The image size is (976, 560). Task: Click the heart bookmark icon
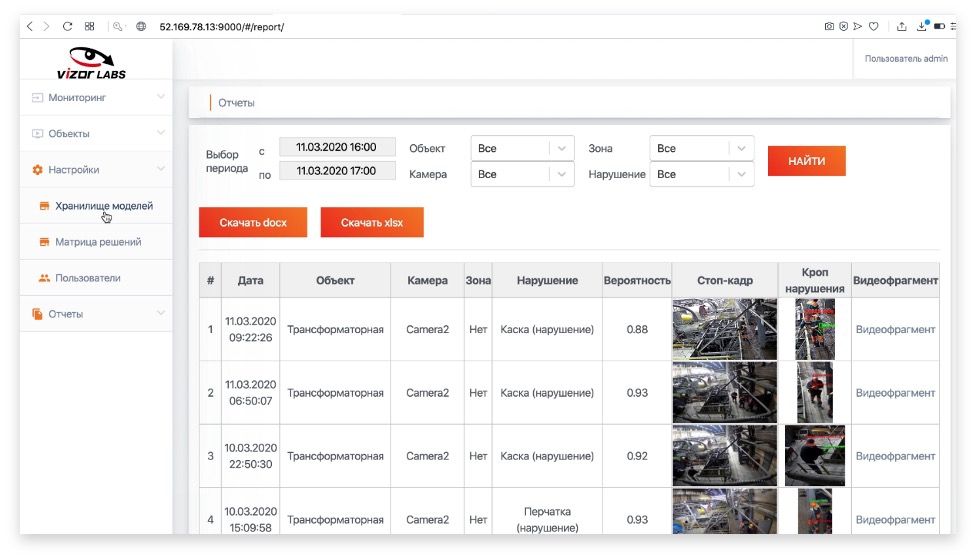pos(872,26)
